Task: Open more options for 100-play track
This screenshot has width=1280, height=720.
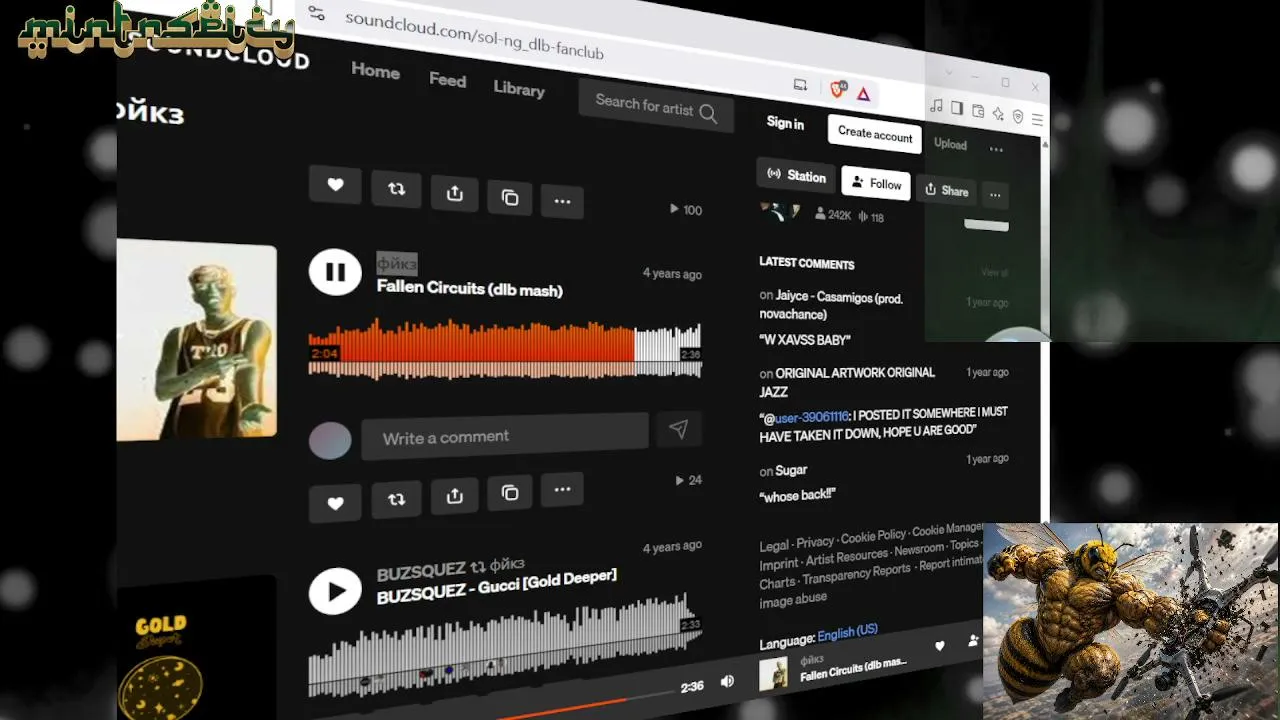Action: [x=562, y=201]
